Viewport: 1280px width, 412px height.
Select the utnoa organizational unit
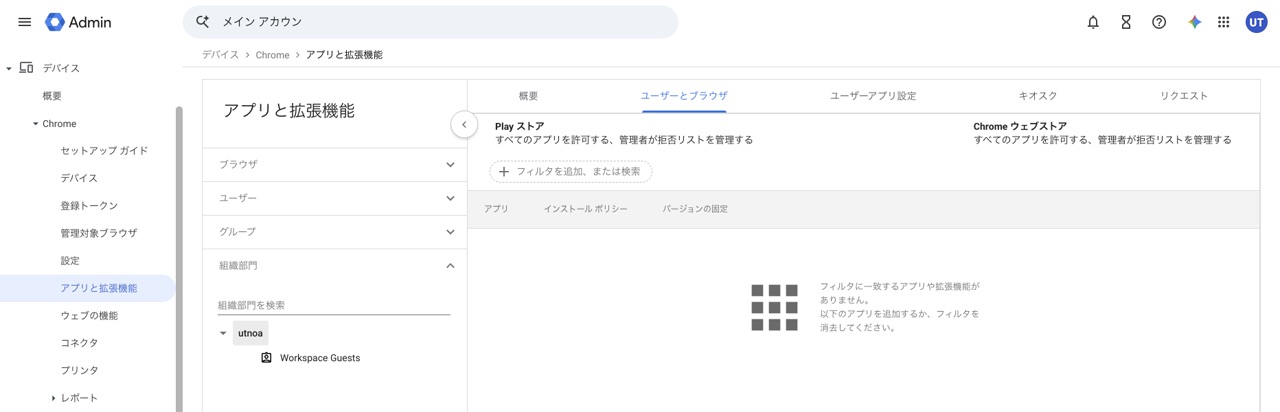click(x=251, y=333)
